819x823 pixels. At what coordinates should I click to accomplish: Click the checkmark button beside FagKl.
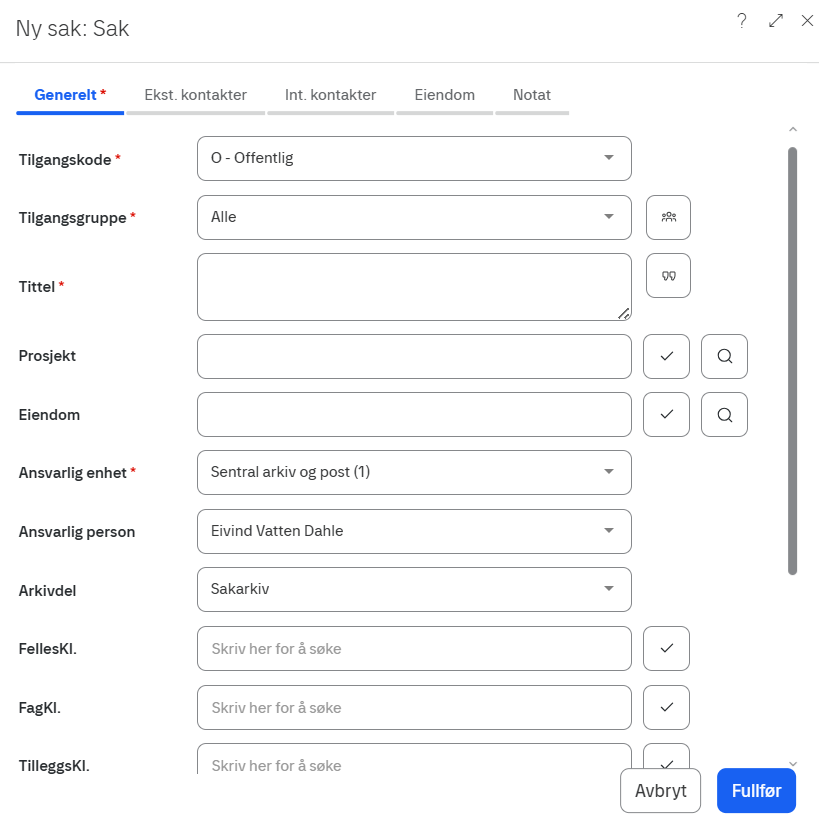click(666, 708)
